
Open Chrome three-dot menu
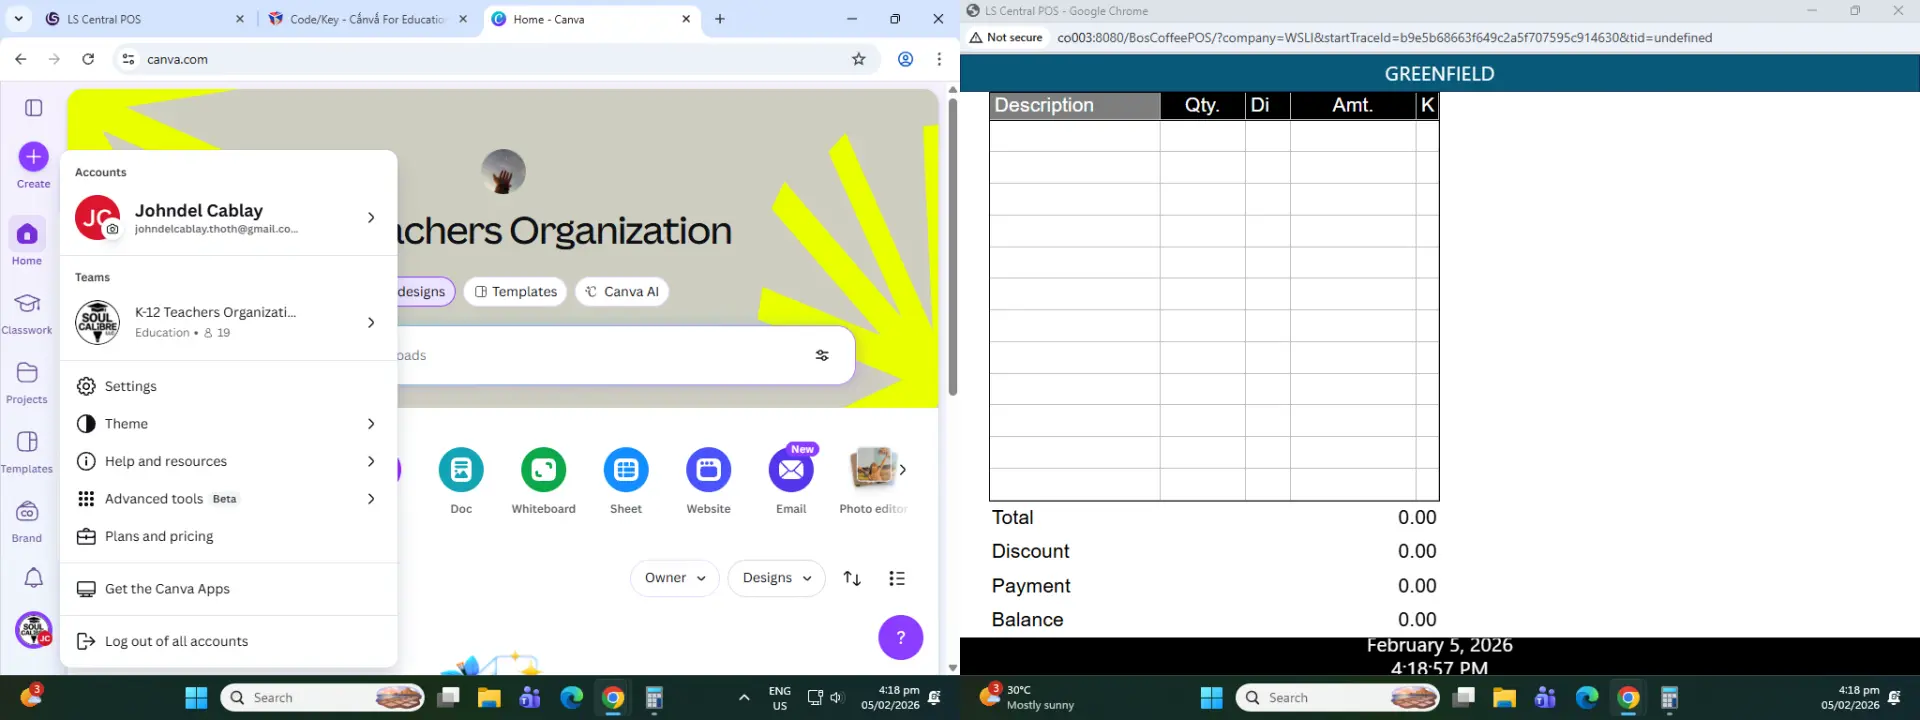[x=939, y=59]
